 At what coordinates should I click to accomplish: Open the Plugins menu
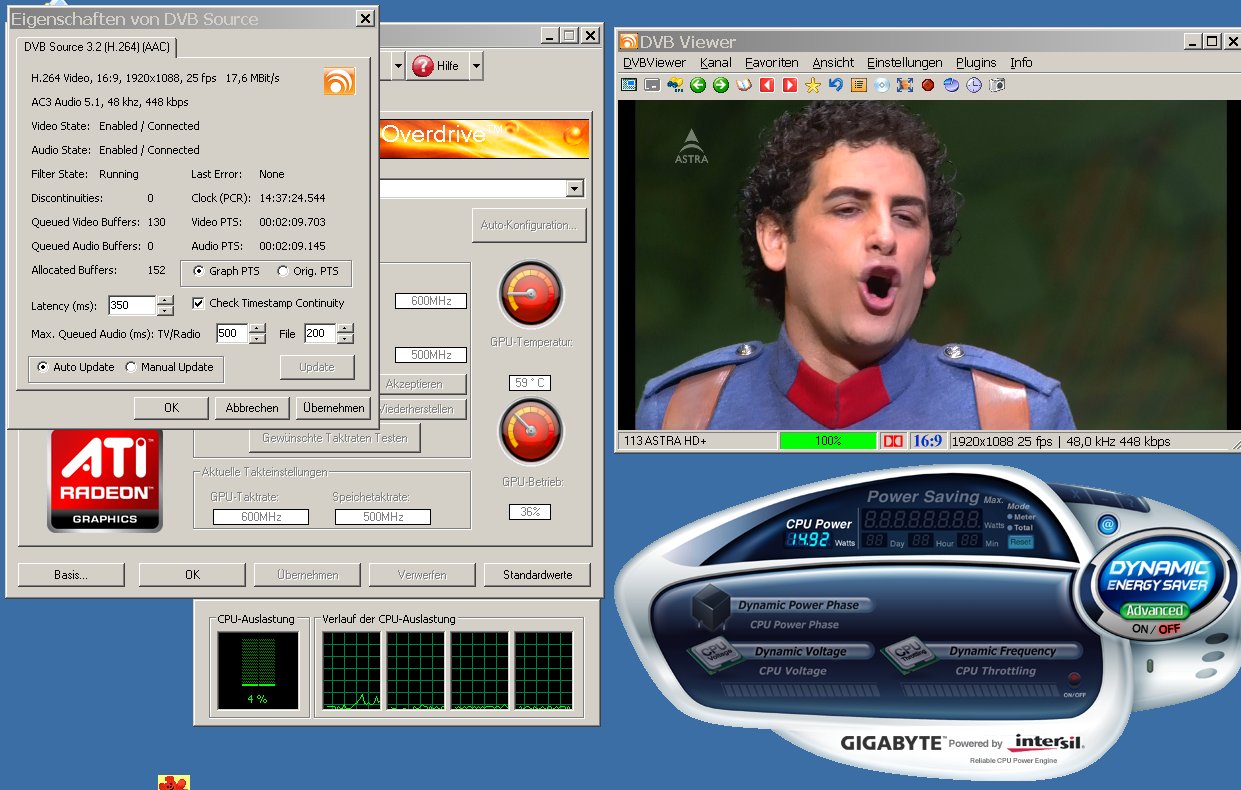tap(976, 62)
